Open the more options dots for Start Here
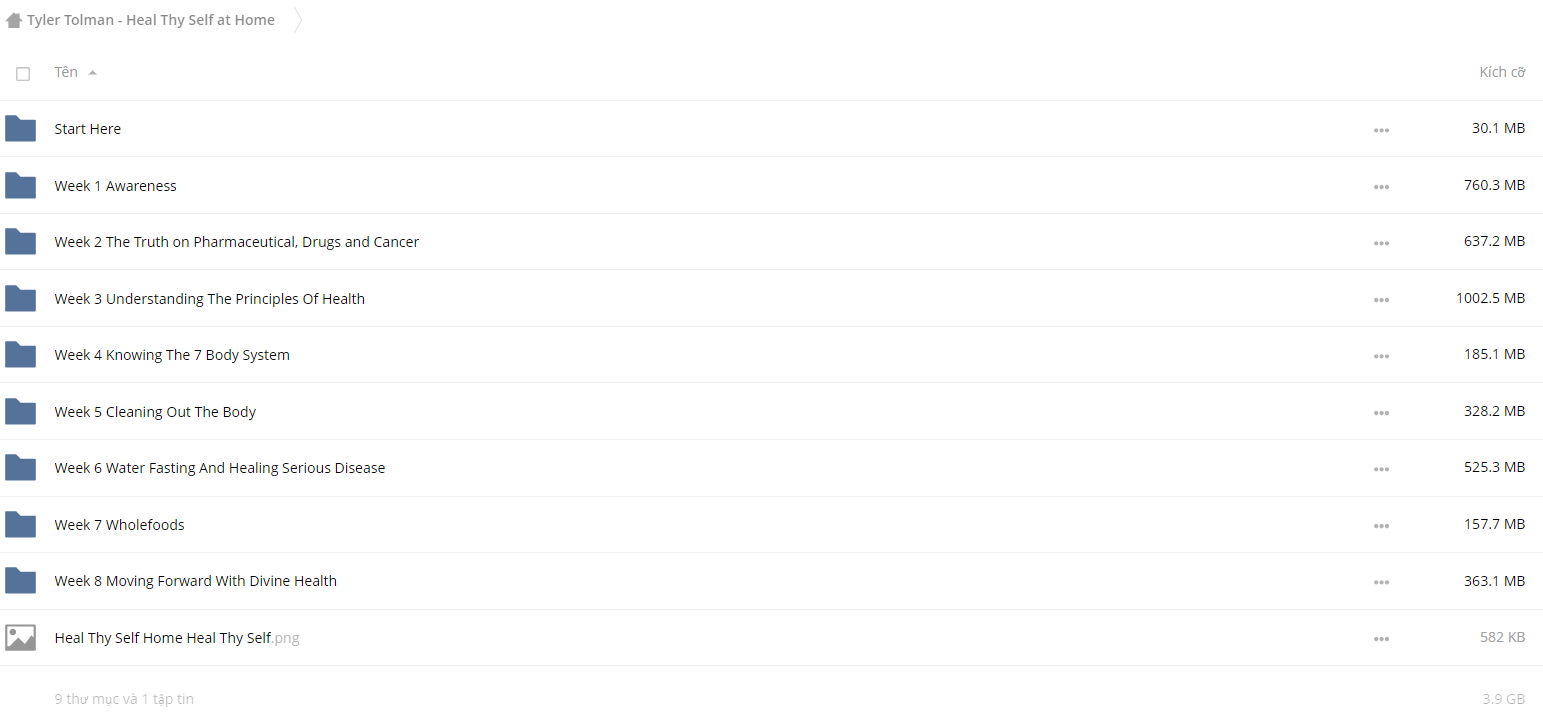The width and height of the screenshot is (1543, 719). pyautogui.click(x=1381, y=130)
